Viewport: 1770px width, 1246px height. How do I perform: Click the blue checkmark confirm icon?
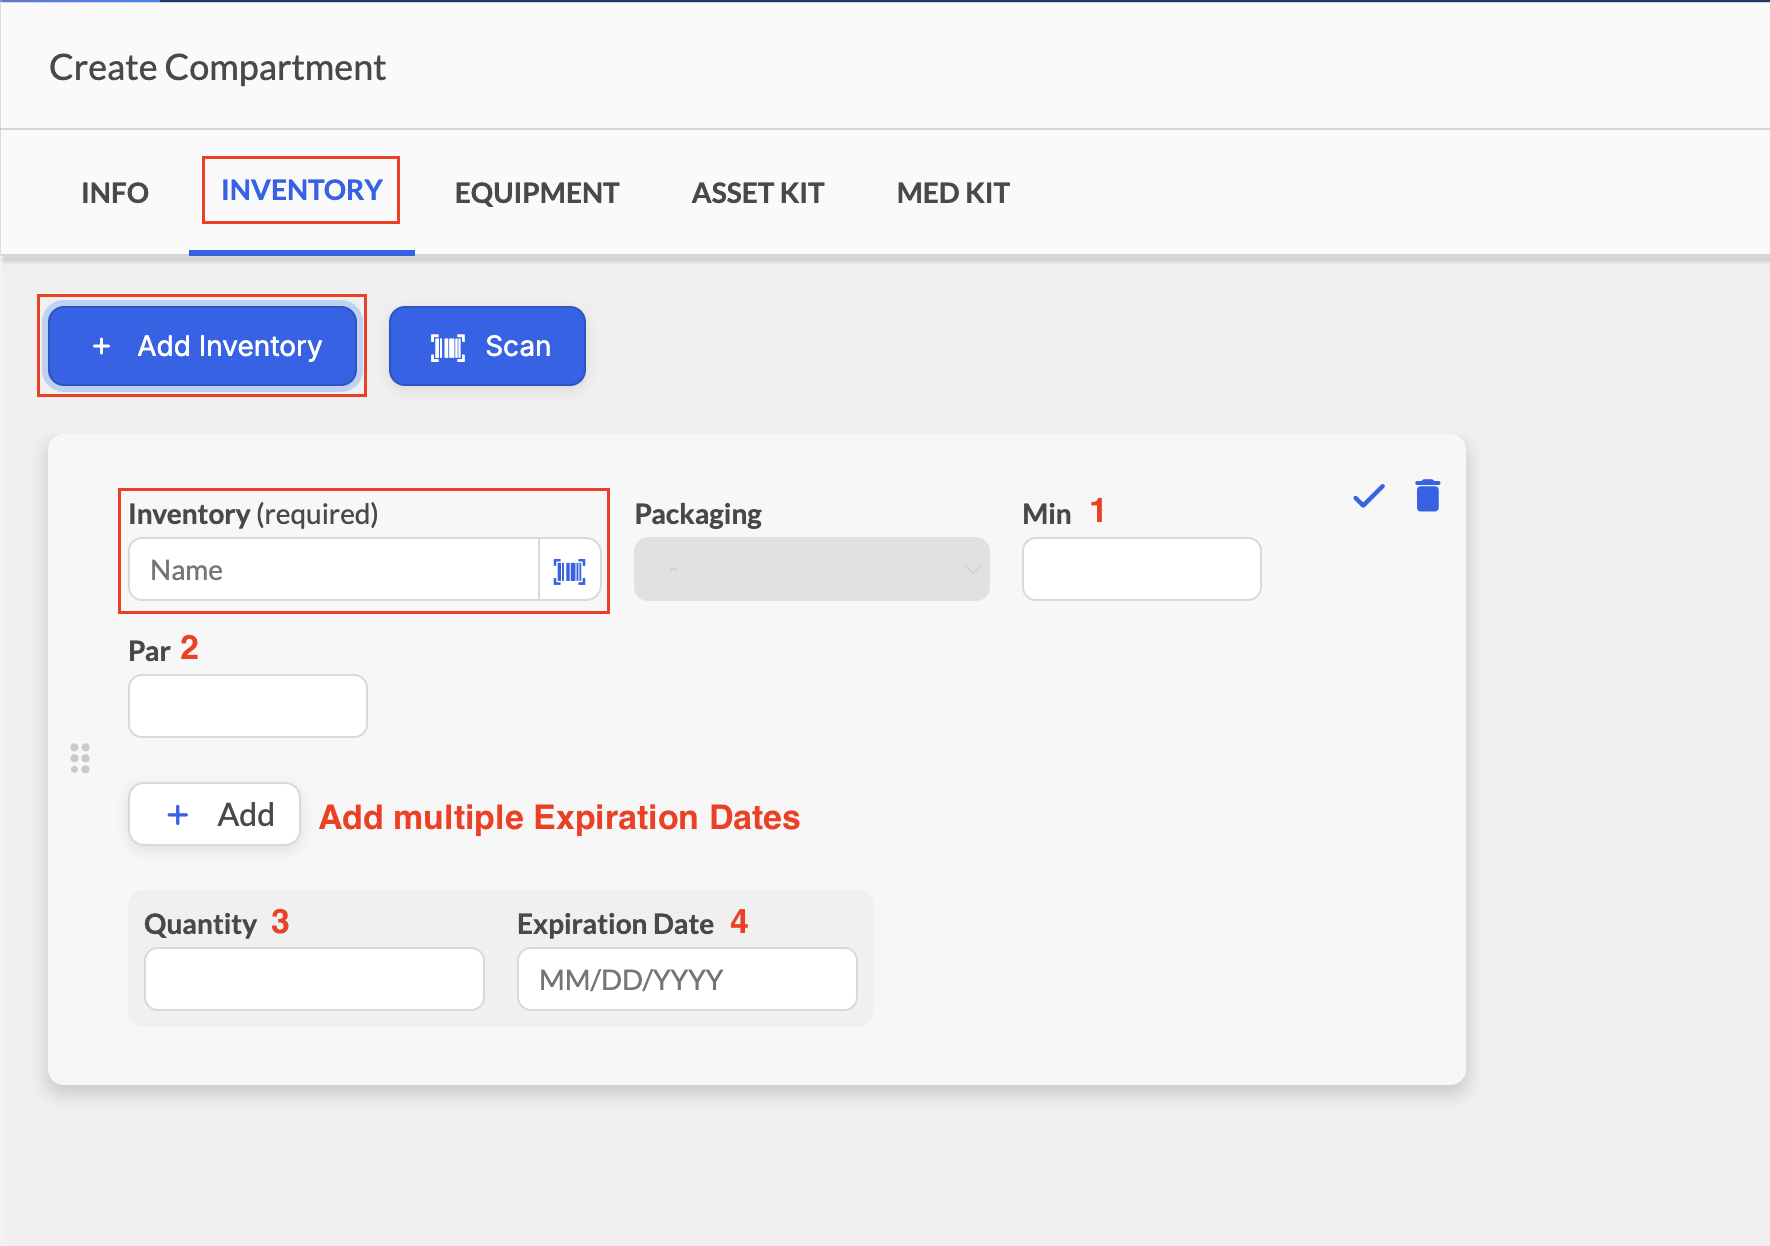(x=1368, y=496)
